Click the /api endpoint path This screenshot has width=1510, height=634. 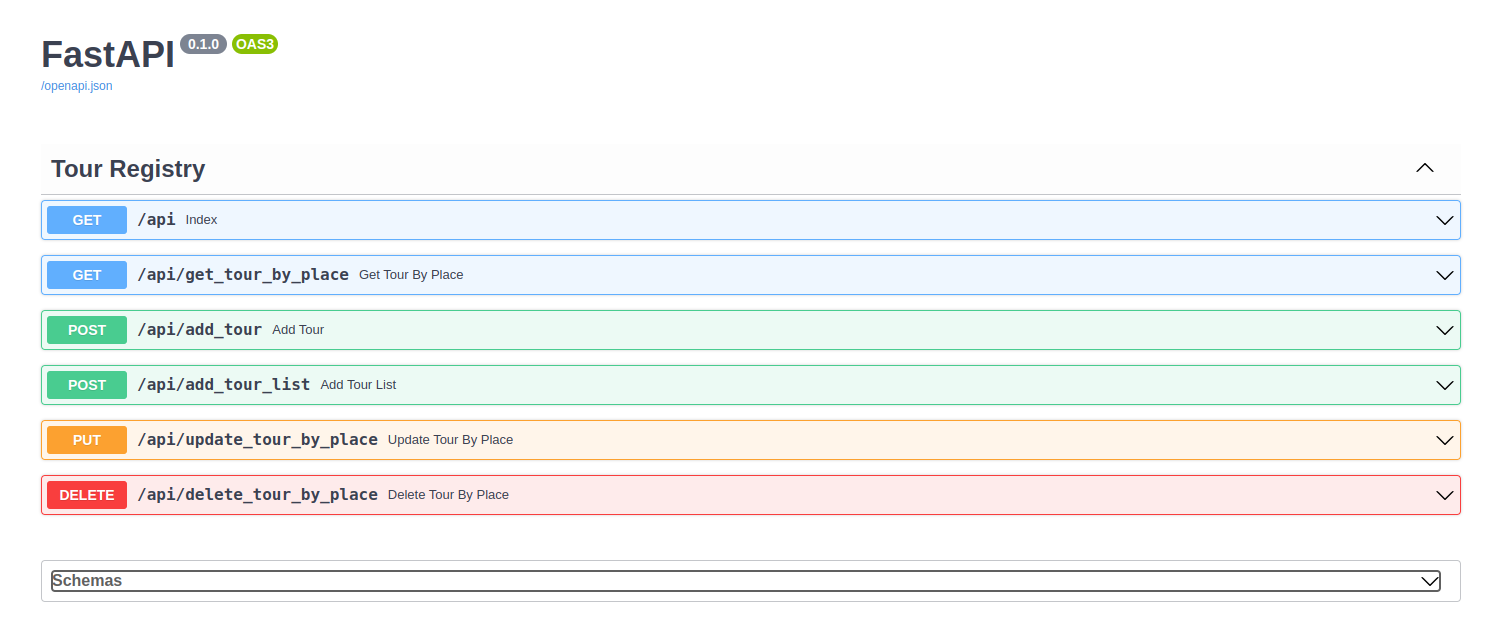[156, 220]
